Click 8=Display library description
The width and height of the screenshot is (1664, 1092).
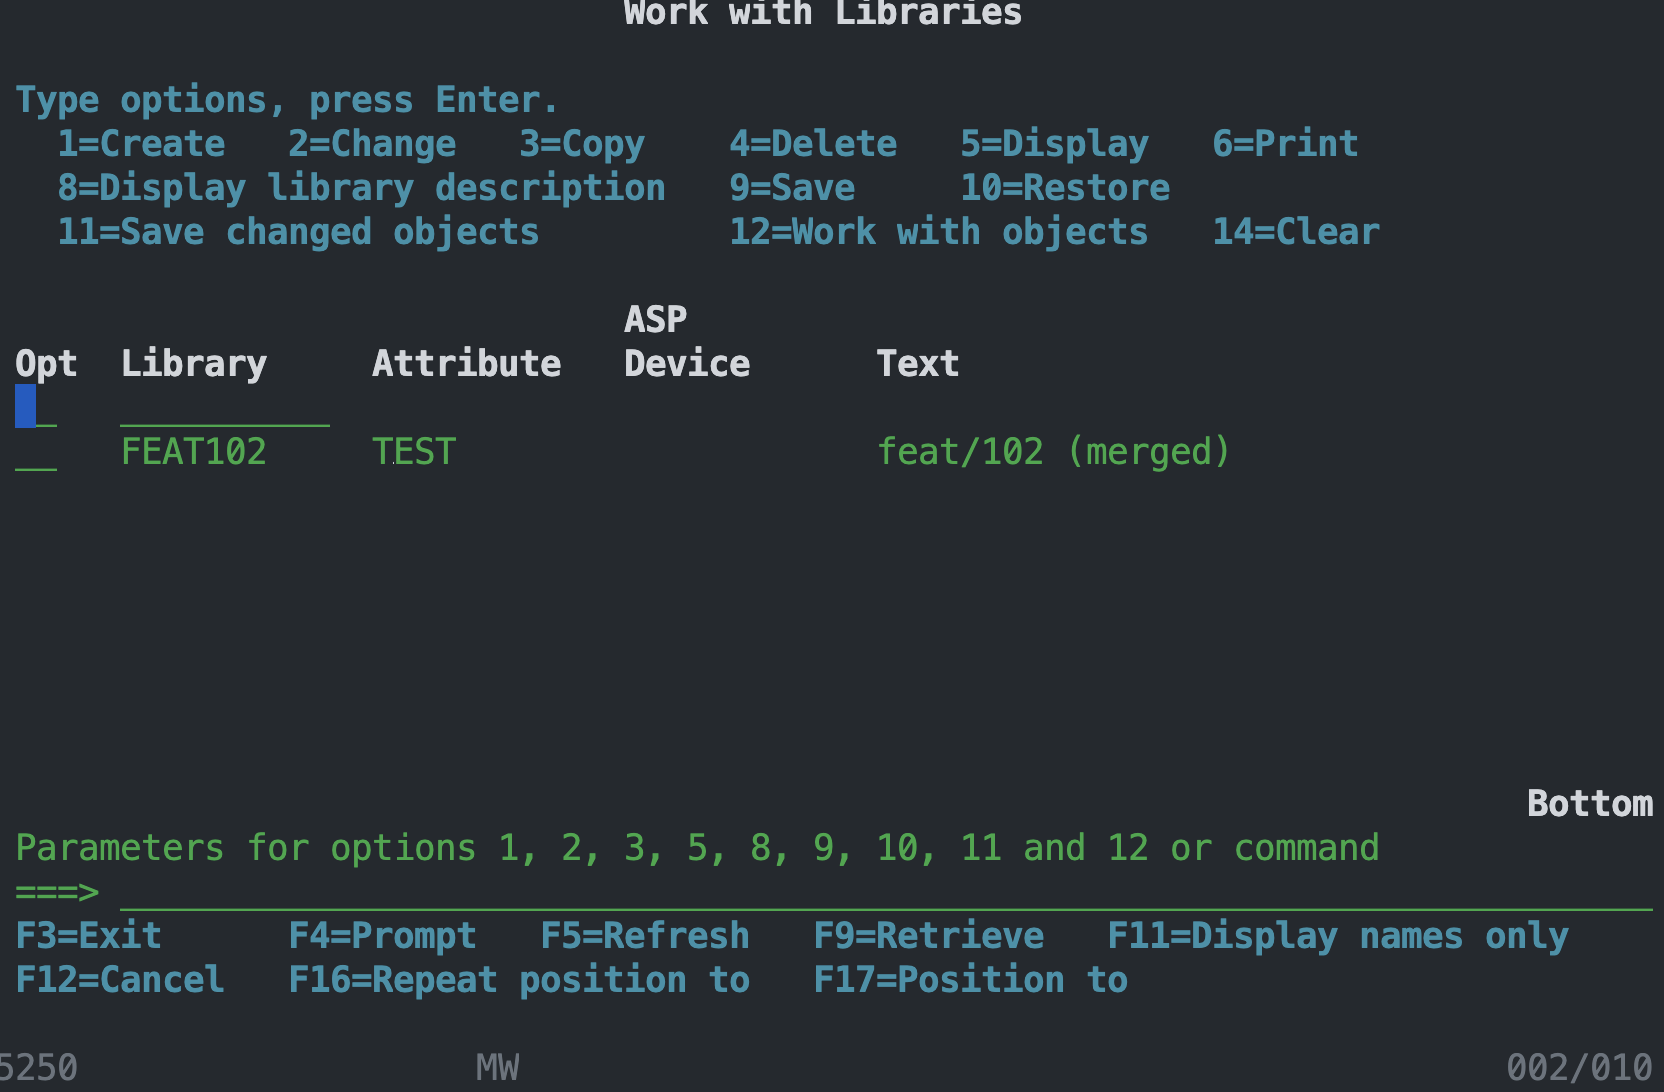click(x=360, y=187)
